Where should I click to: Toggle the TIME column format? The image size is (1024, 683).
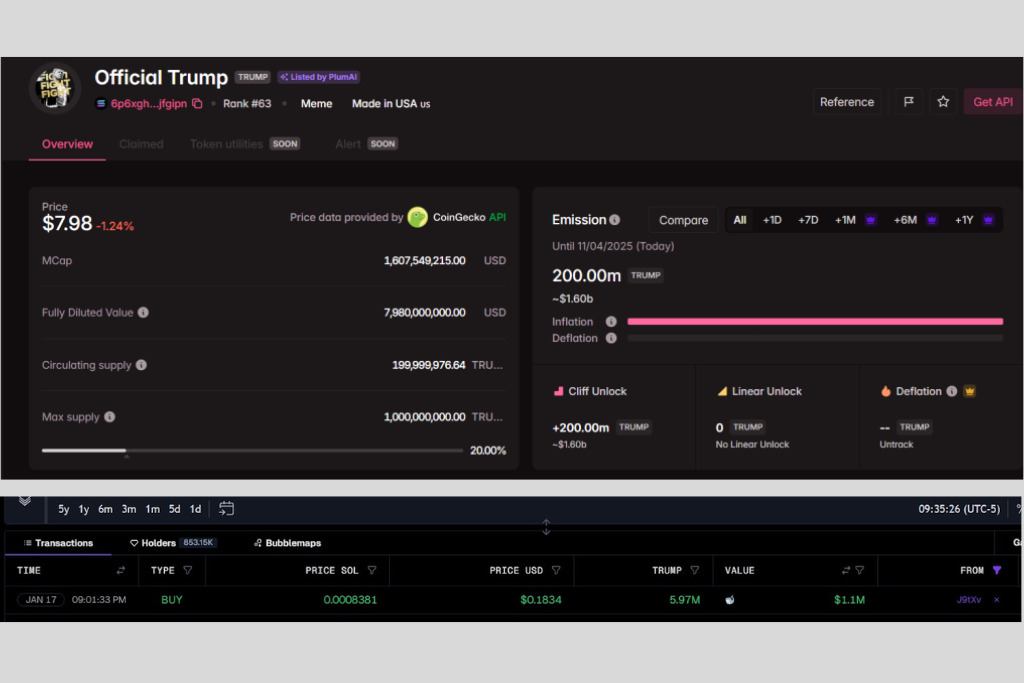121,570
